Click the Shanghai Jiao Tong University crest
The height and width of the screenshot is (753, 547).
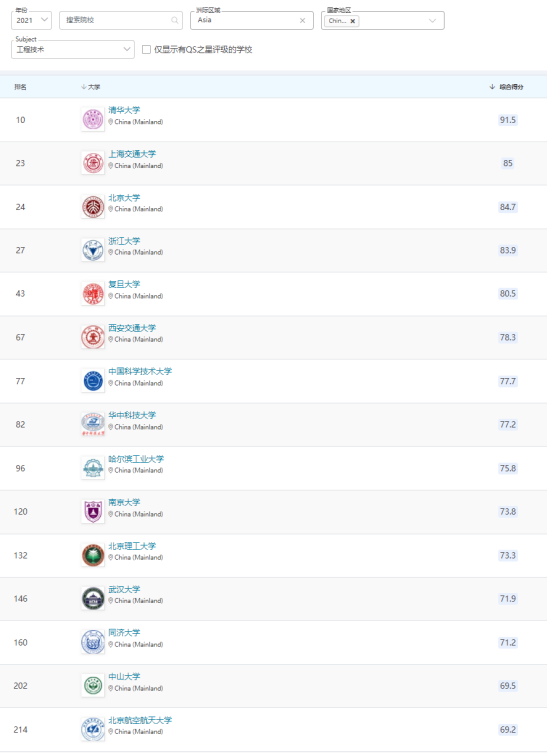pyautogui.click(x=93, y=163)
